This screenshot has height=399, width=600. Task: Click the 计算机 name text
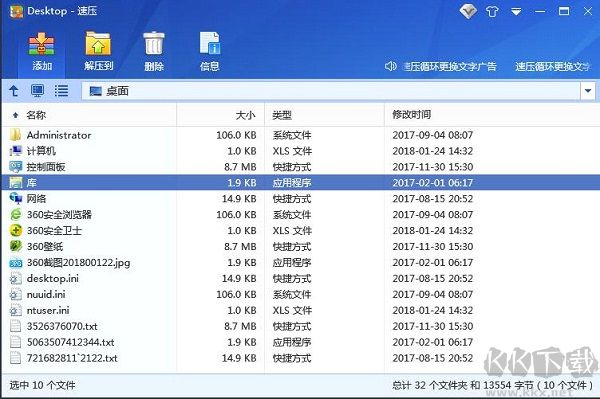click(x=41, y=151)
